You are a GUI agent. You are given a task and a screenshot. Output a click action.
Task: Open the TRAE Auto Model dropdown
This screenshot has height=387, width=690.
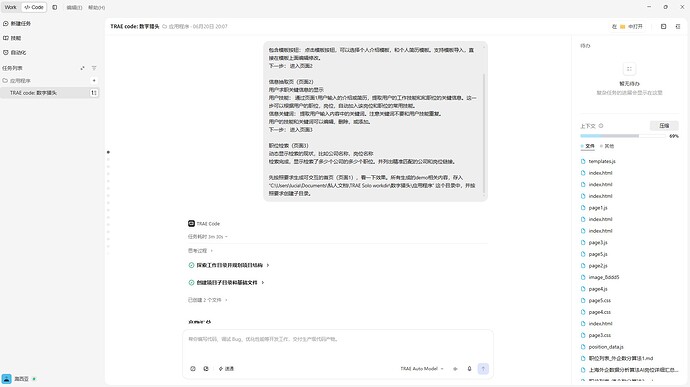point(422,369)
